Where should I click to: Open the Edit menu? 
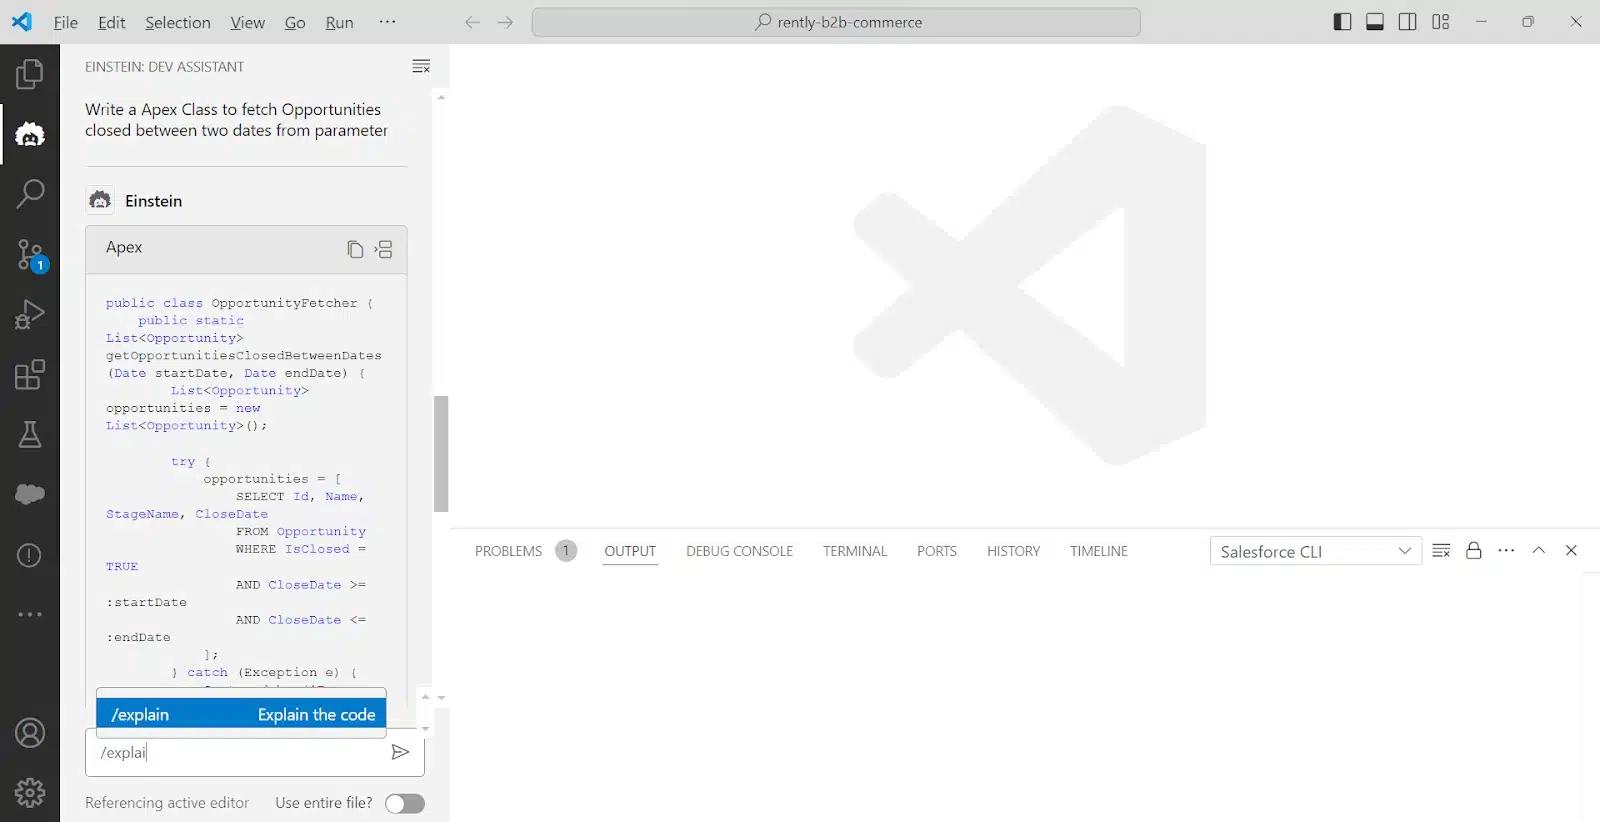click(x=112, y=22)
